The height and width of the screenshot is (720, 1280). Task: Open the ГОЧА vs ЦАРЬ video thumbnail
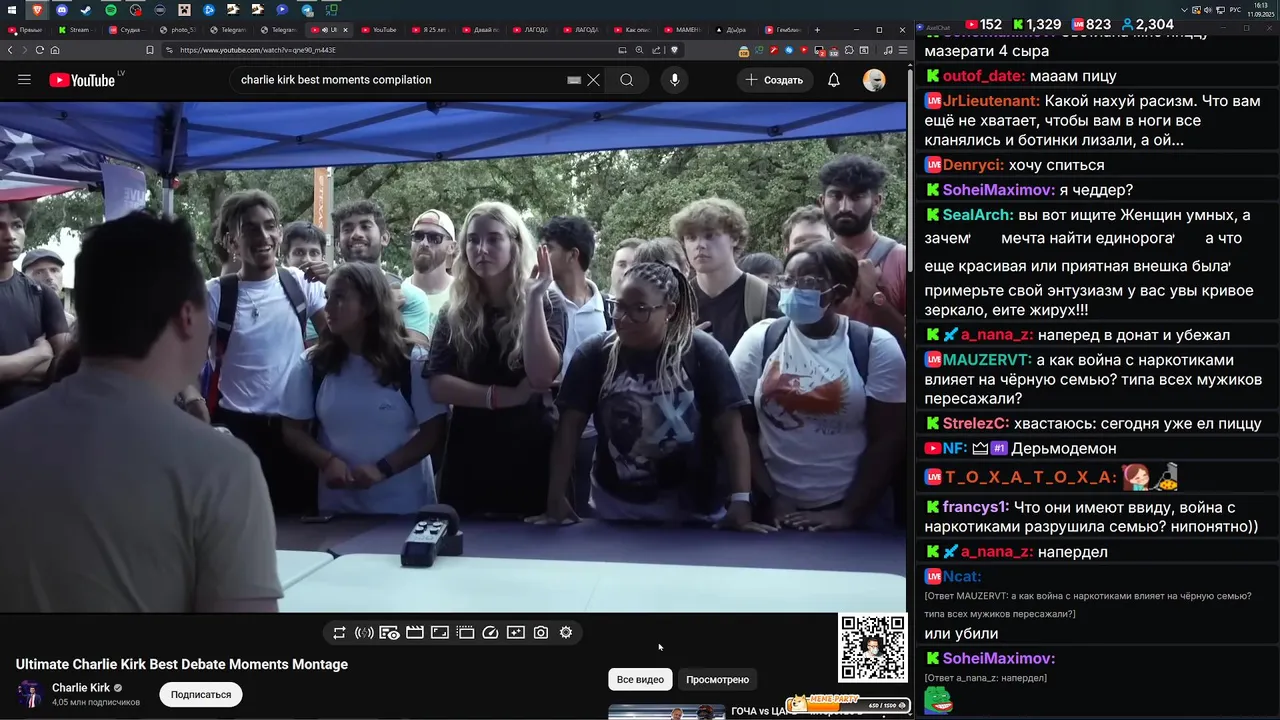[667, 712]
